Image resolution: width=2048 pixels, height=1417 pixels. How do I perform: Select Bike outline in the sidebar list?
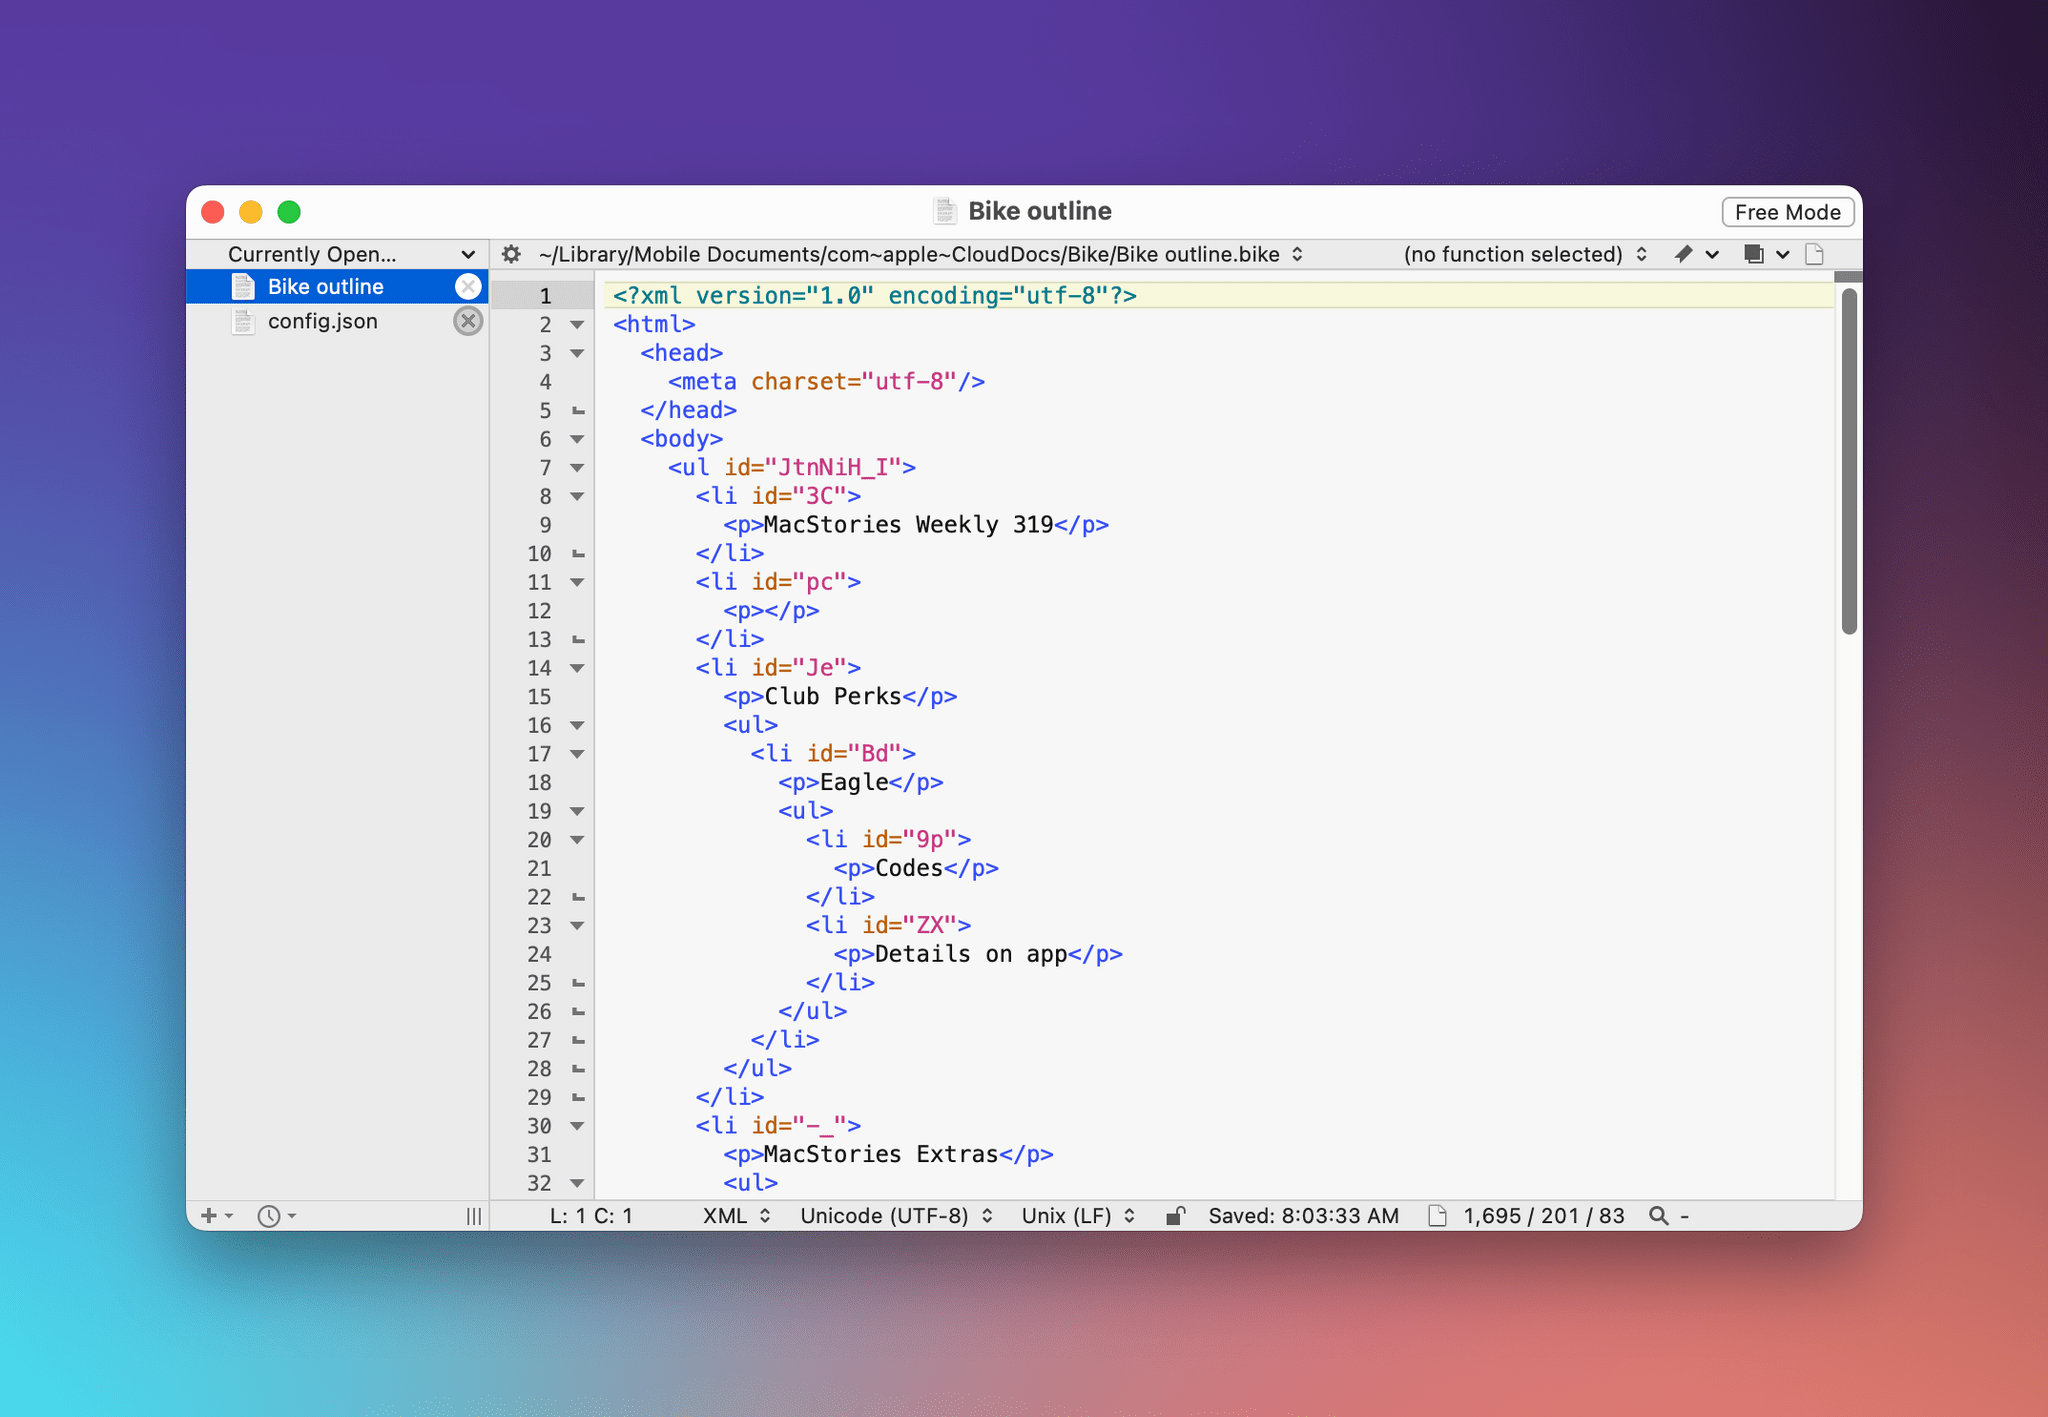[x=337, y=287]
